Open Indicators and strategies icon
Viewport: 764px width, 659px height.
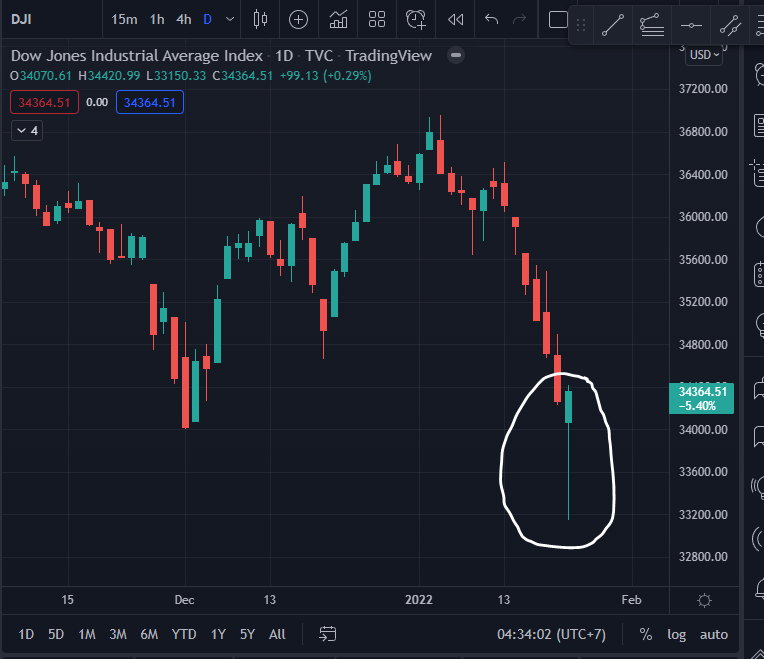coord(338,19)
